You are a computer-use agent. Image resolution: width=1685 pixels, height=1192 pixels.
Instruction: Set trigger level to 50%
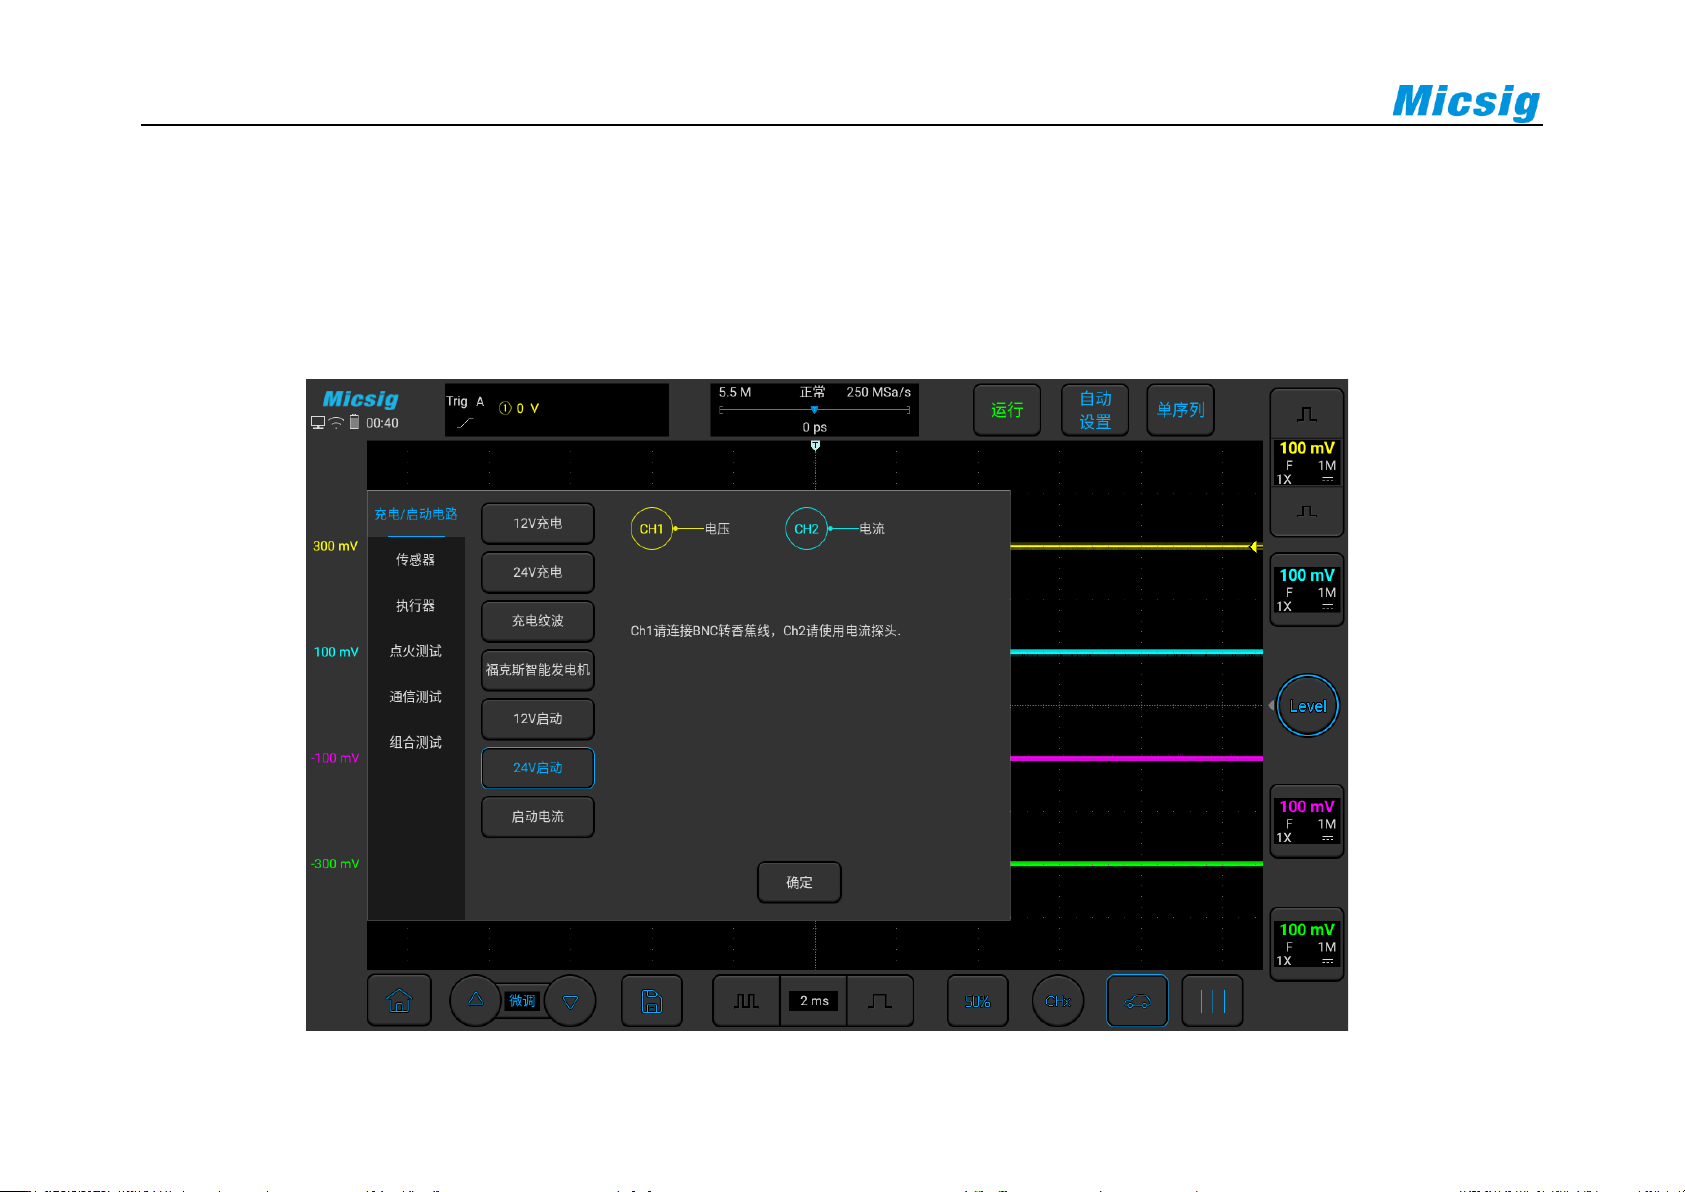click(977, 1001)
